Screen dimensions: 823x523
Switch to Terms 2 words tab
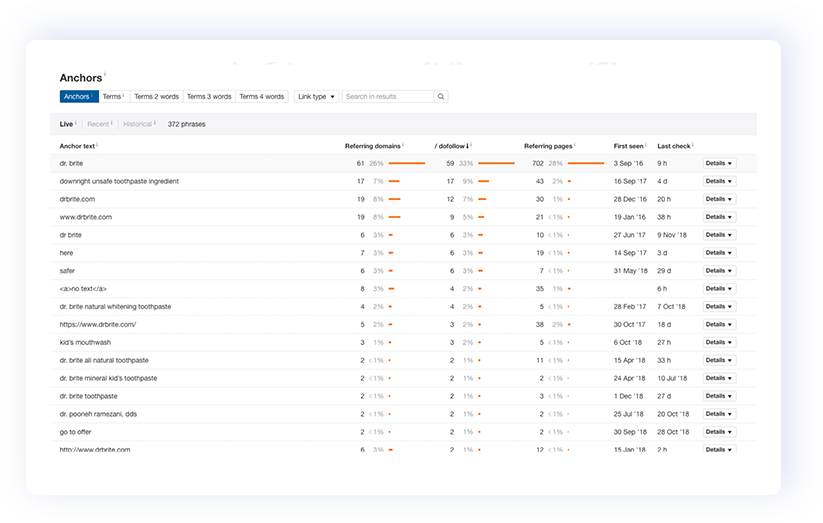[156, 97]
